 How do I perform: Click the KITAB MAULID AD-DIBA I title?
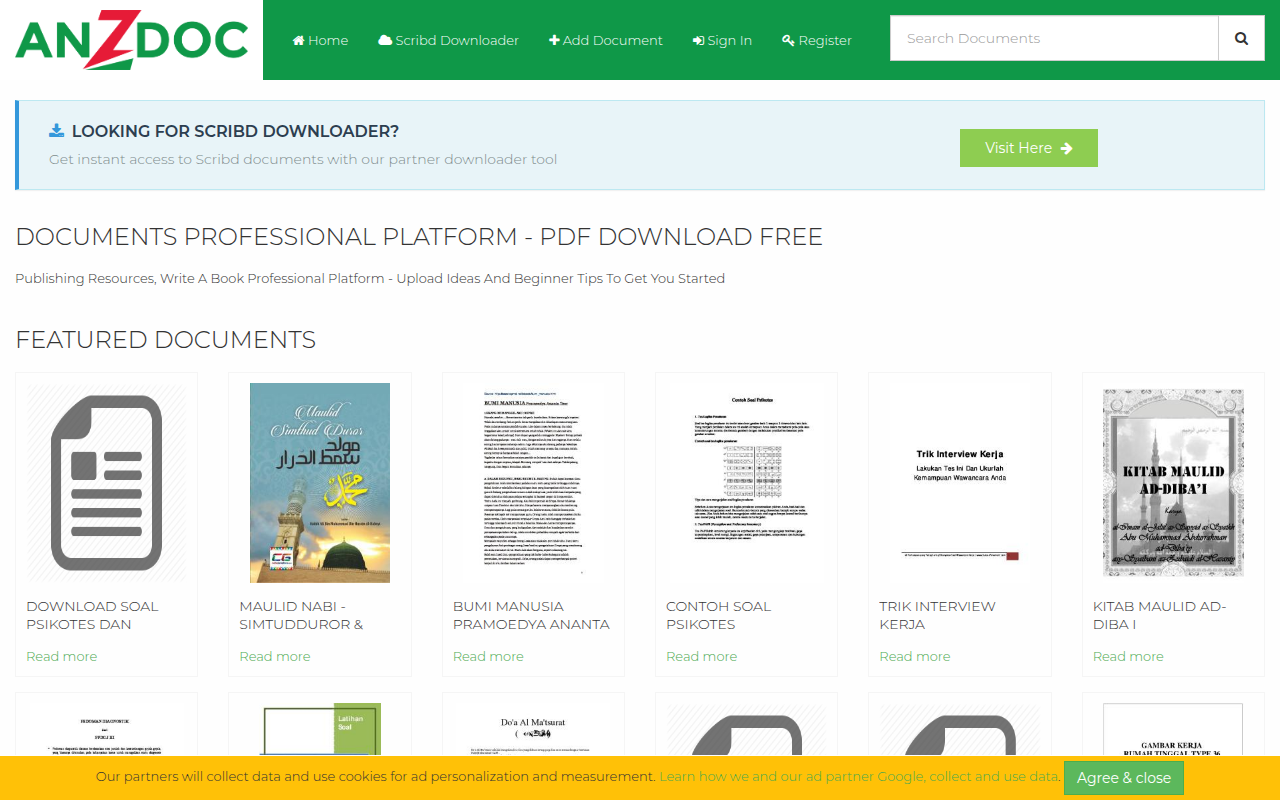1159,615
